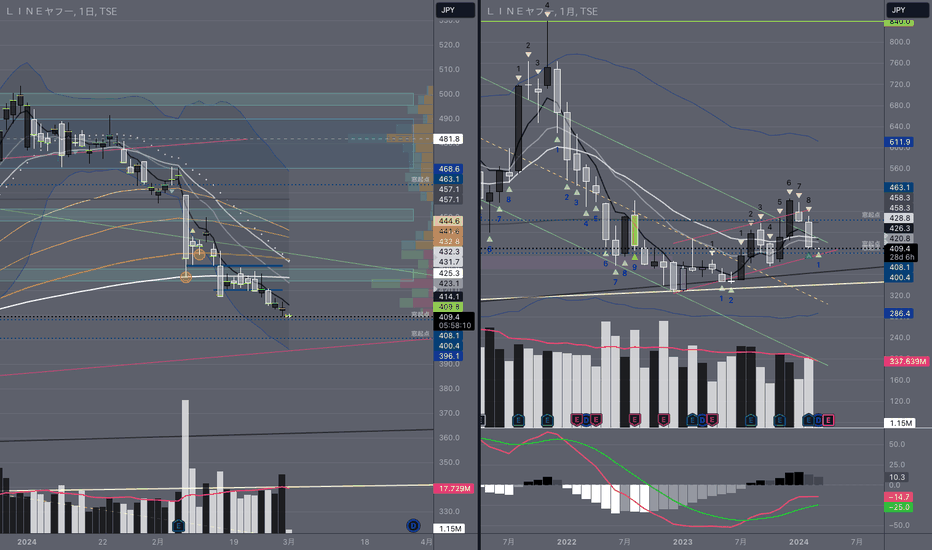Click 432.3 price label on daily chart
932x550 pixels.
point(449,252)
